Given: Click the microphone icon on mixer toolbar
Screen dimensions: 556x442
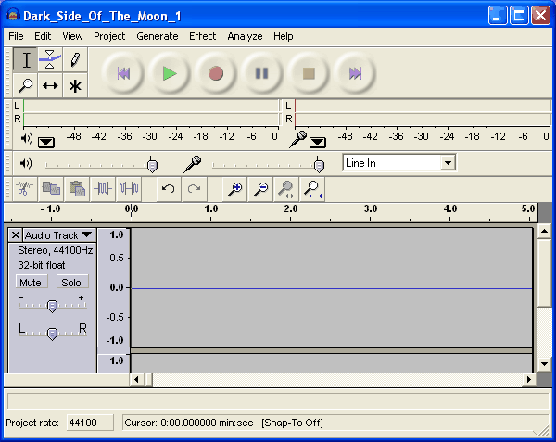Looking at the screenshot, I should coord(192,164).
